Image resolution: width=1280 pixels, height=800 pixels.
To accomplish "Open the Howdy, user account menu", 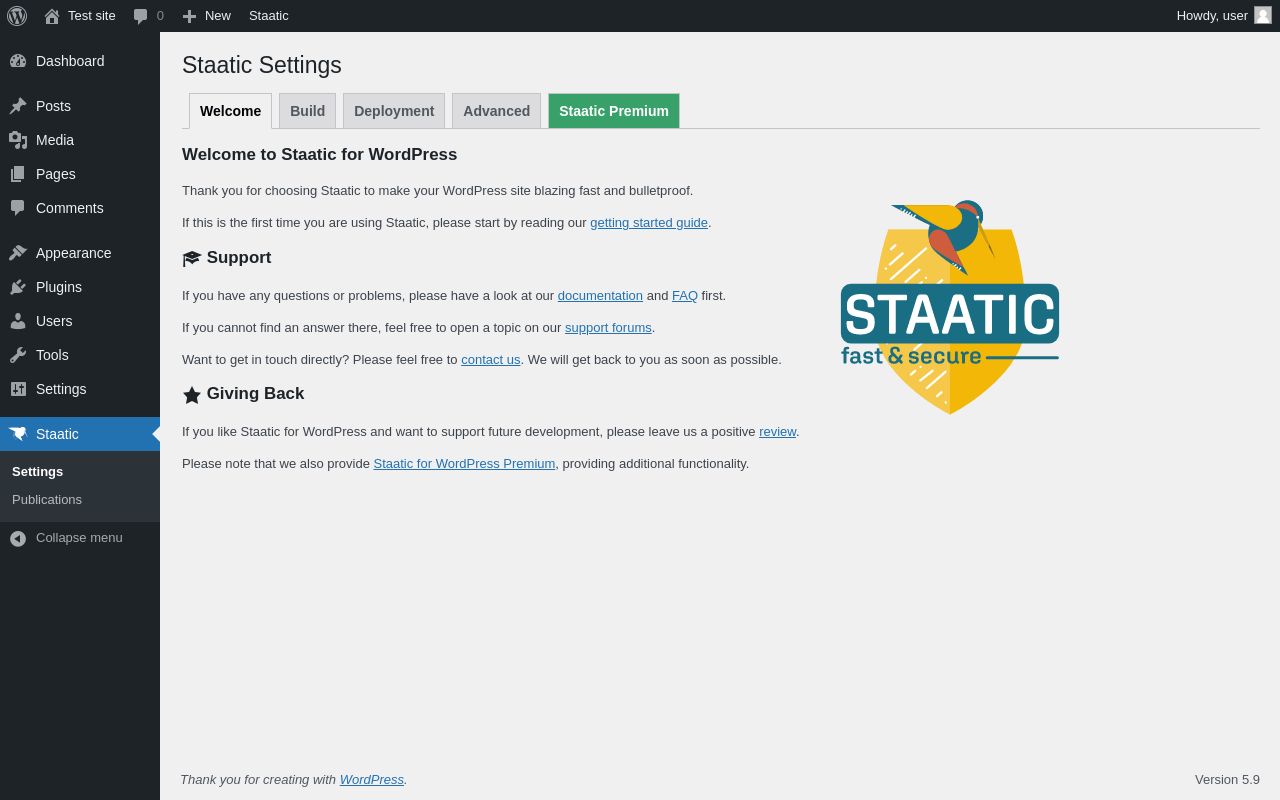I will (1224, 16).
